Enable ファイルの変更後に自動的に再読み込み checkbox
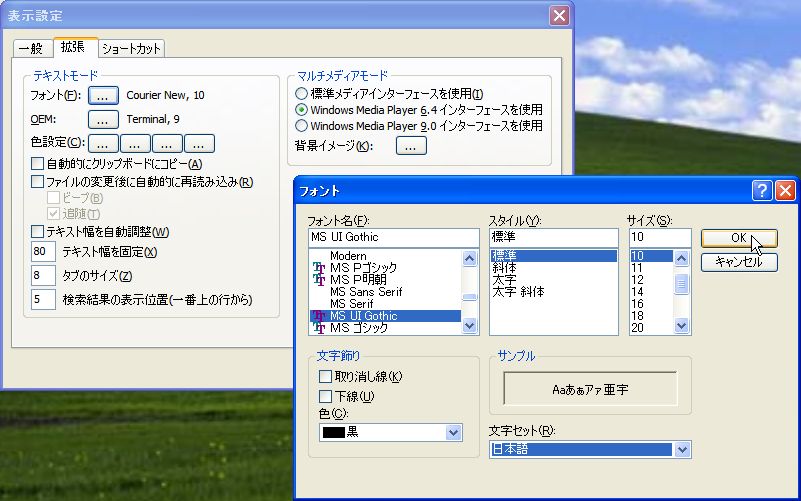Image resolution: width=801 pixels, height=501 pixels. (x=37, y=182)
